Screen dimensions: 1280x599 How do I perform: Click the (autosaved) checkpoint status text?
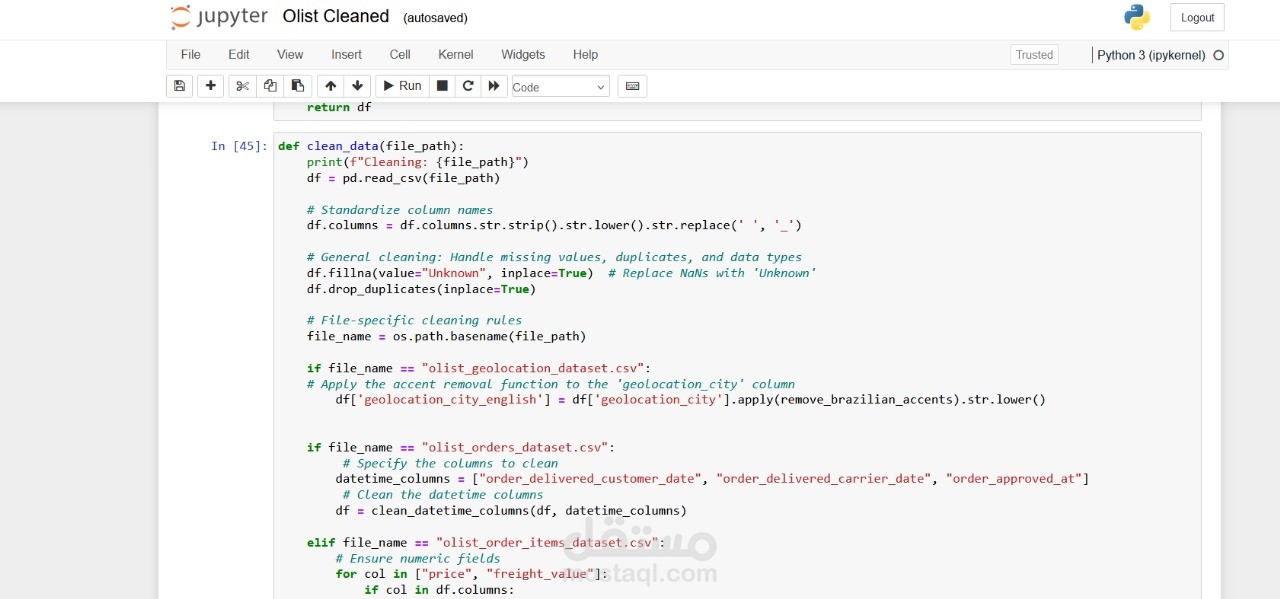click(435, 18)
